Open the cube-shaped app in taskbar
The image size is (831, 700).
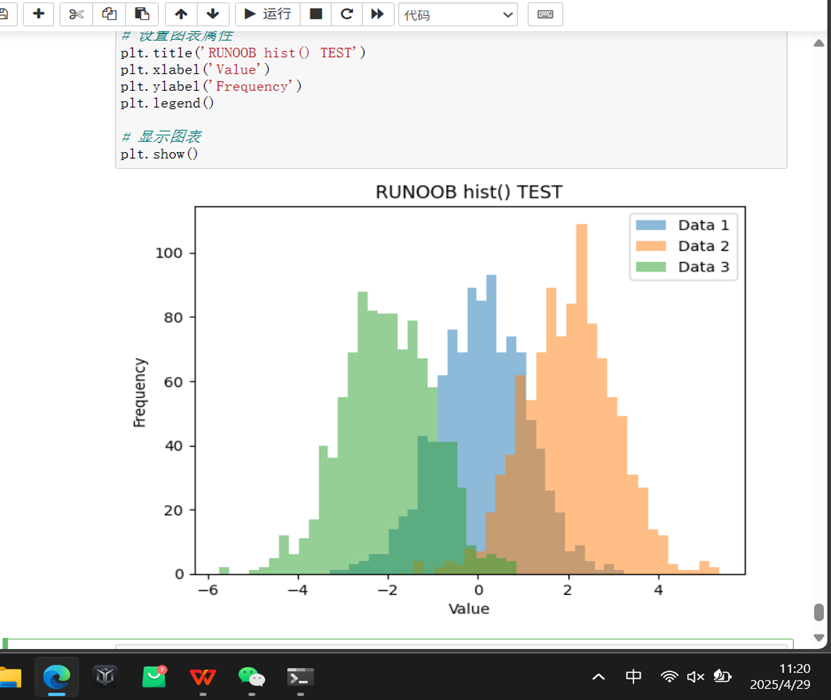point(105,676)
